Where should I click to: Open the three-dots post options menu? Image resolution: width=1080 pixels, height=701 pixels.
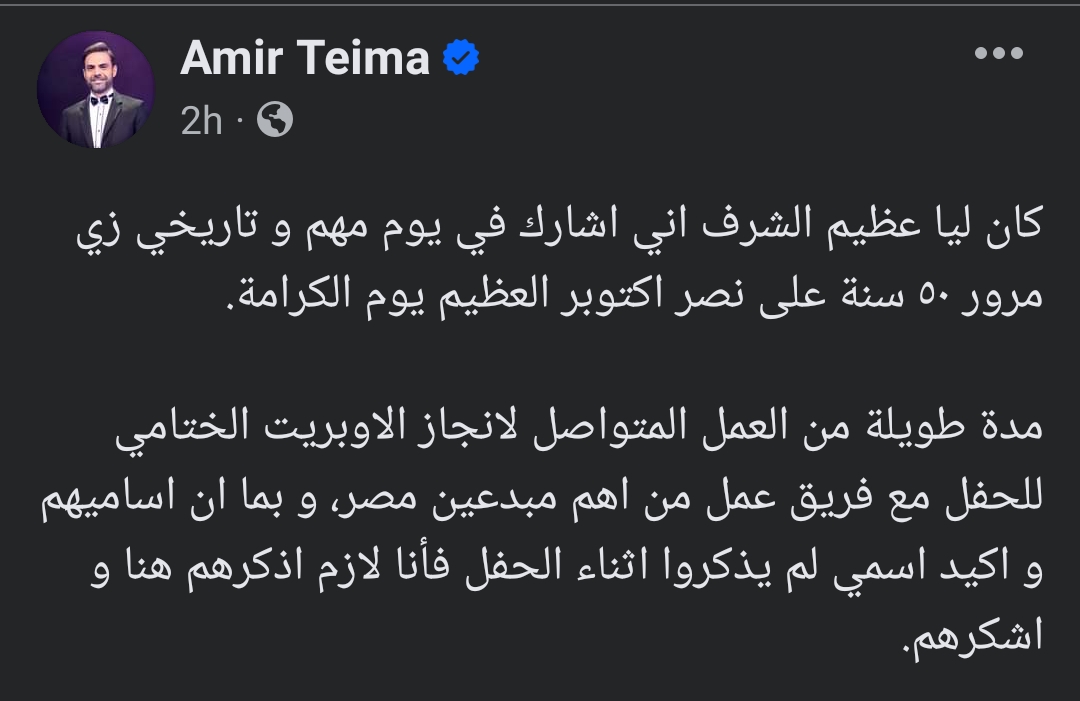(x=999, y=55)
